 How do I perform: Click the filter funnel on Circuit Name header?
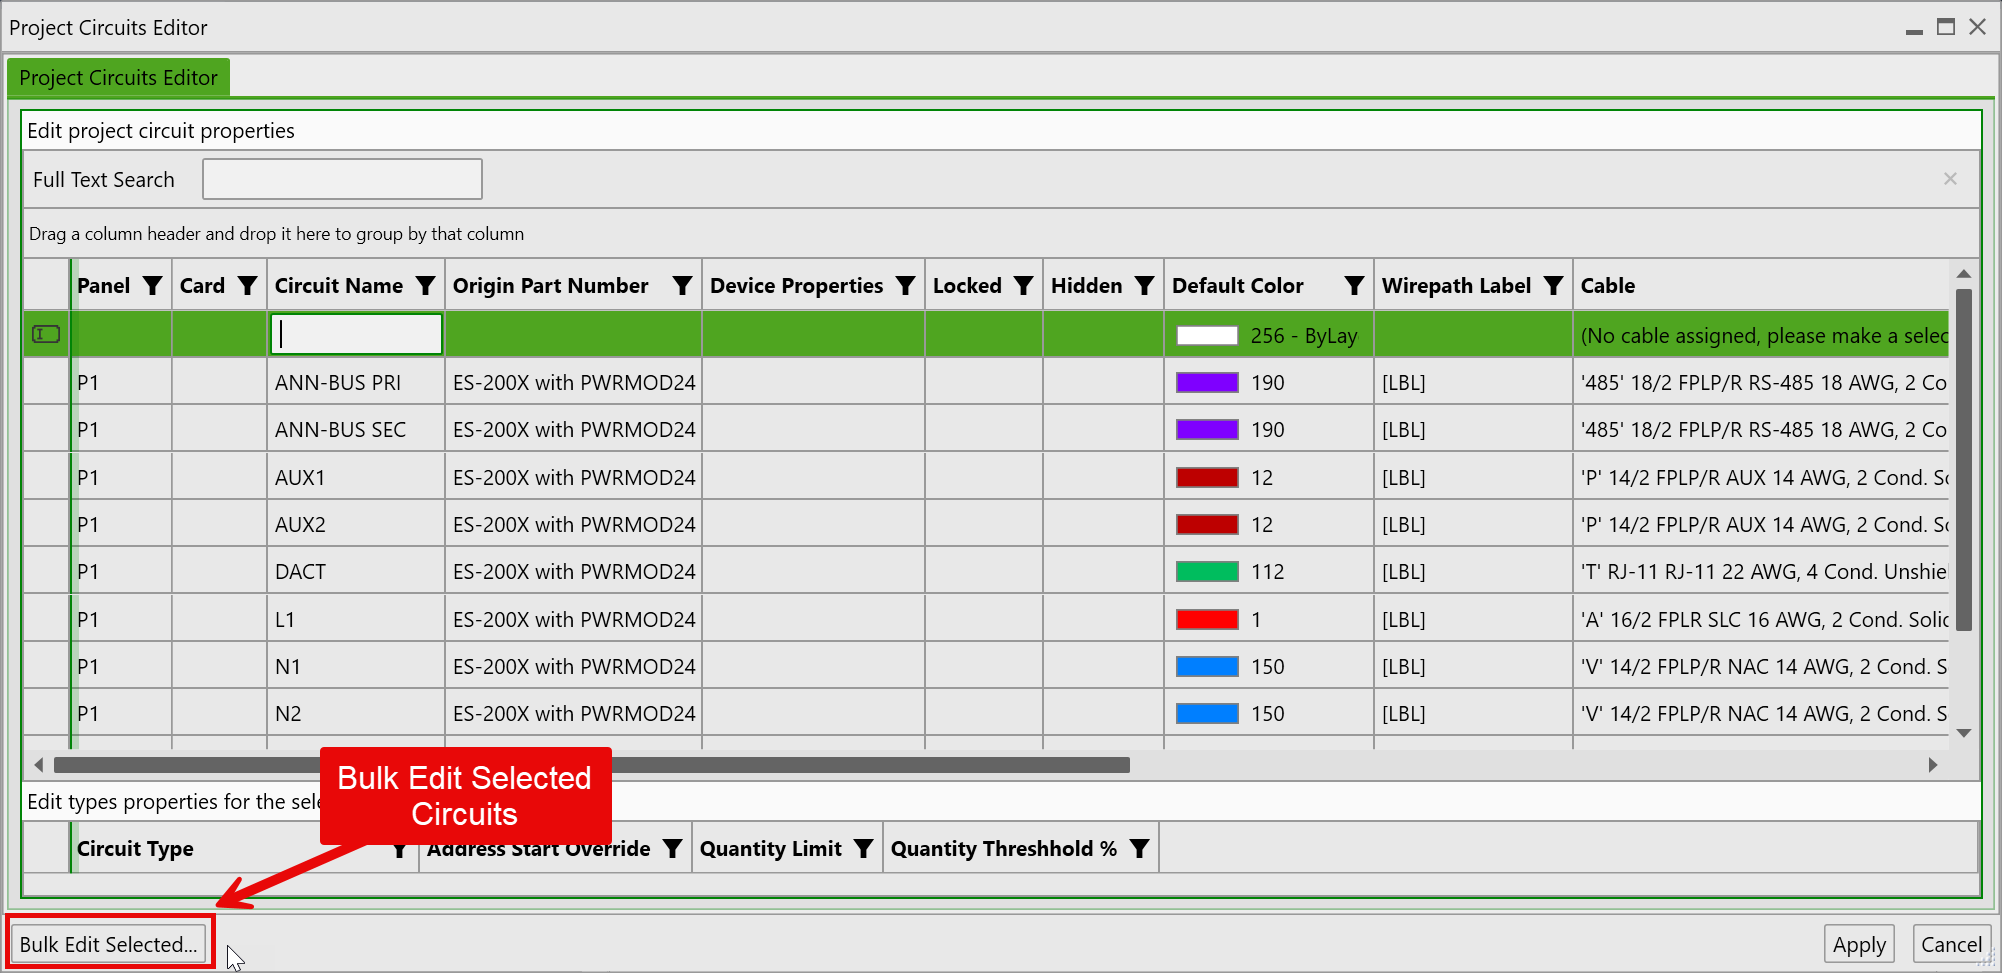[x=426, y=285]
